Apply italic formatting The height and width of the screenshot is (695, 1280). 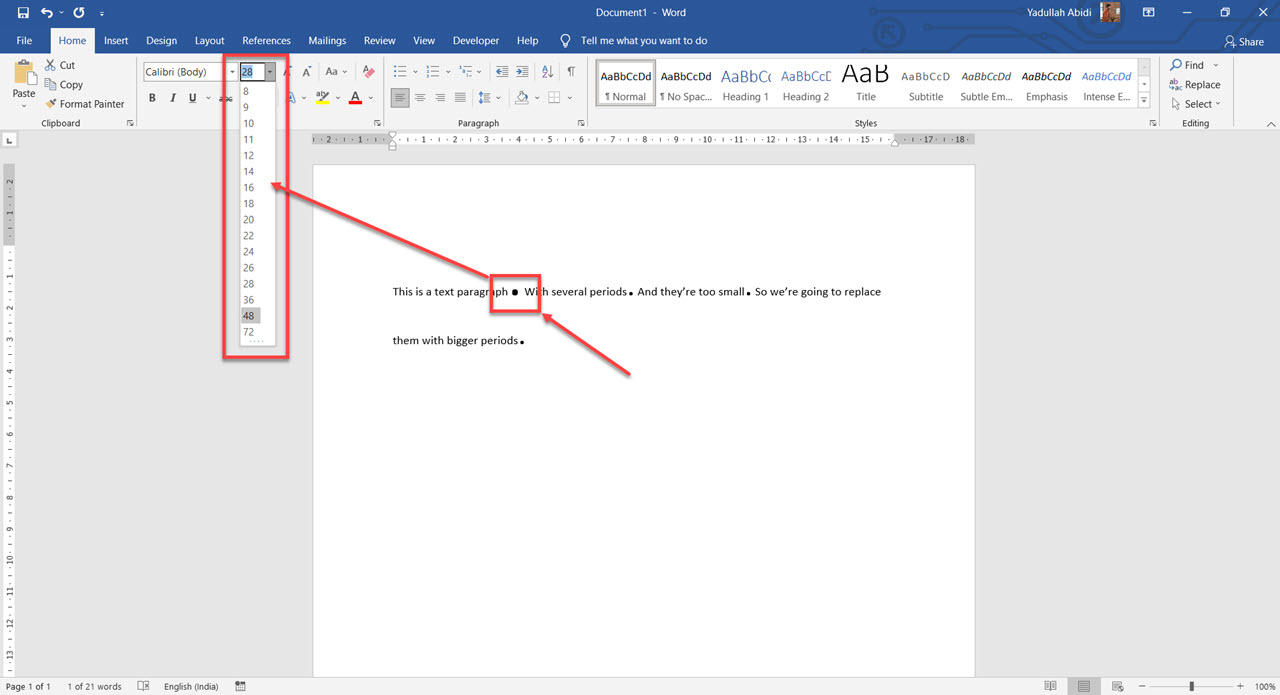tap(171, 97)
